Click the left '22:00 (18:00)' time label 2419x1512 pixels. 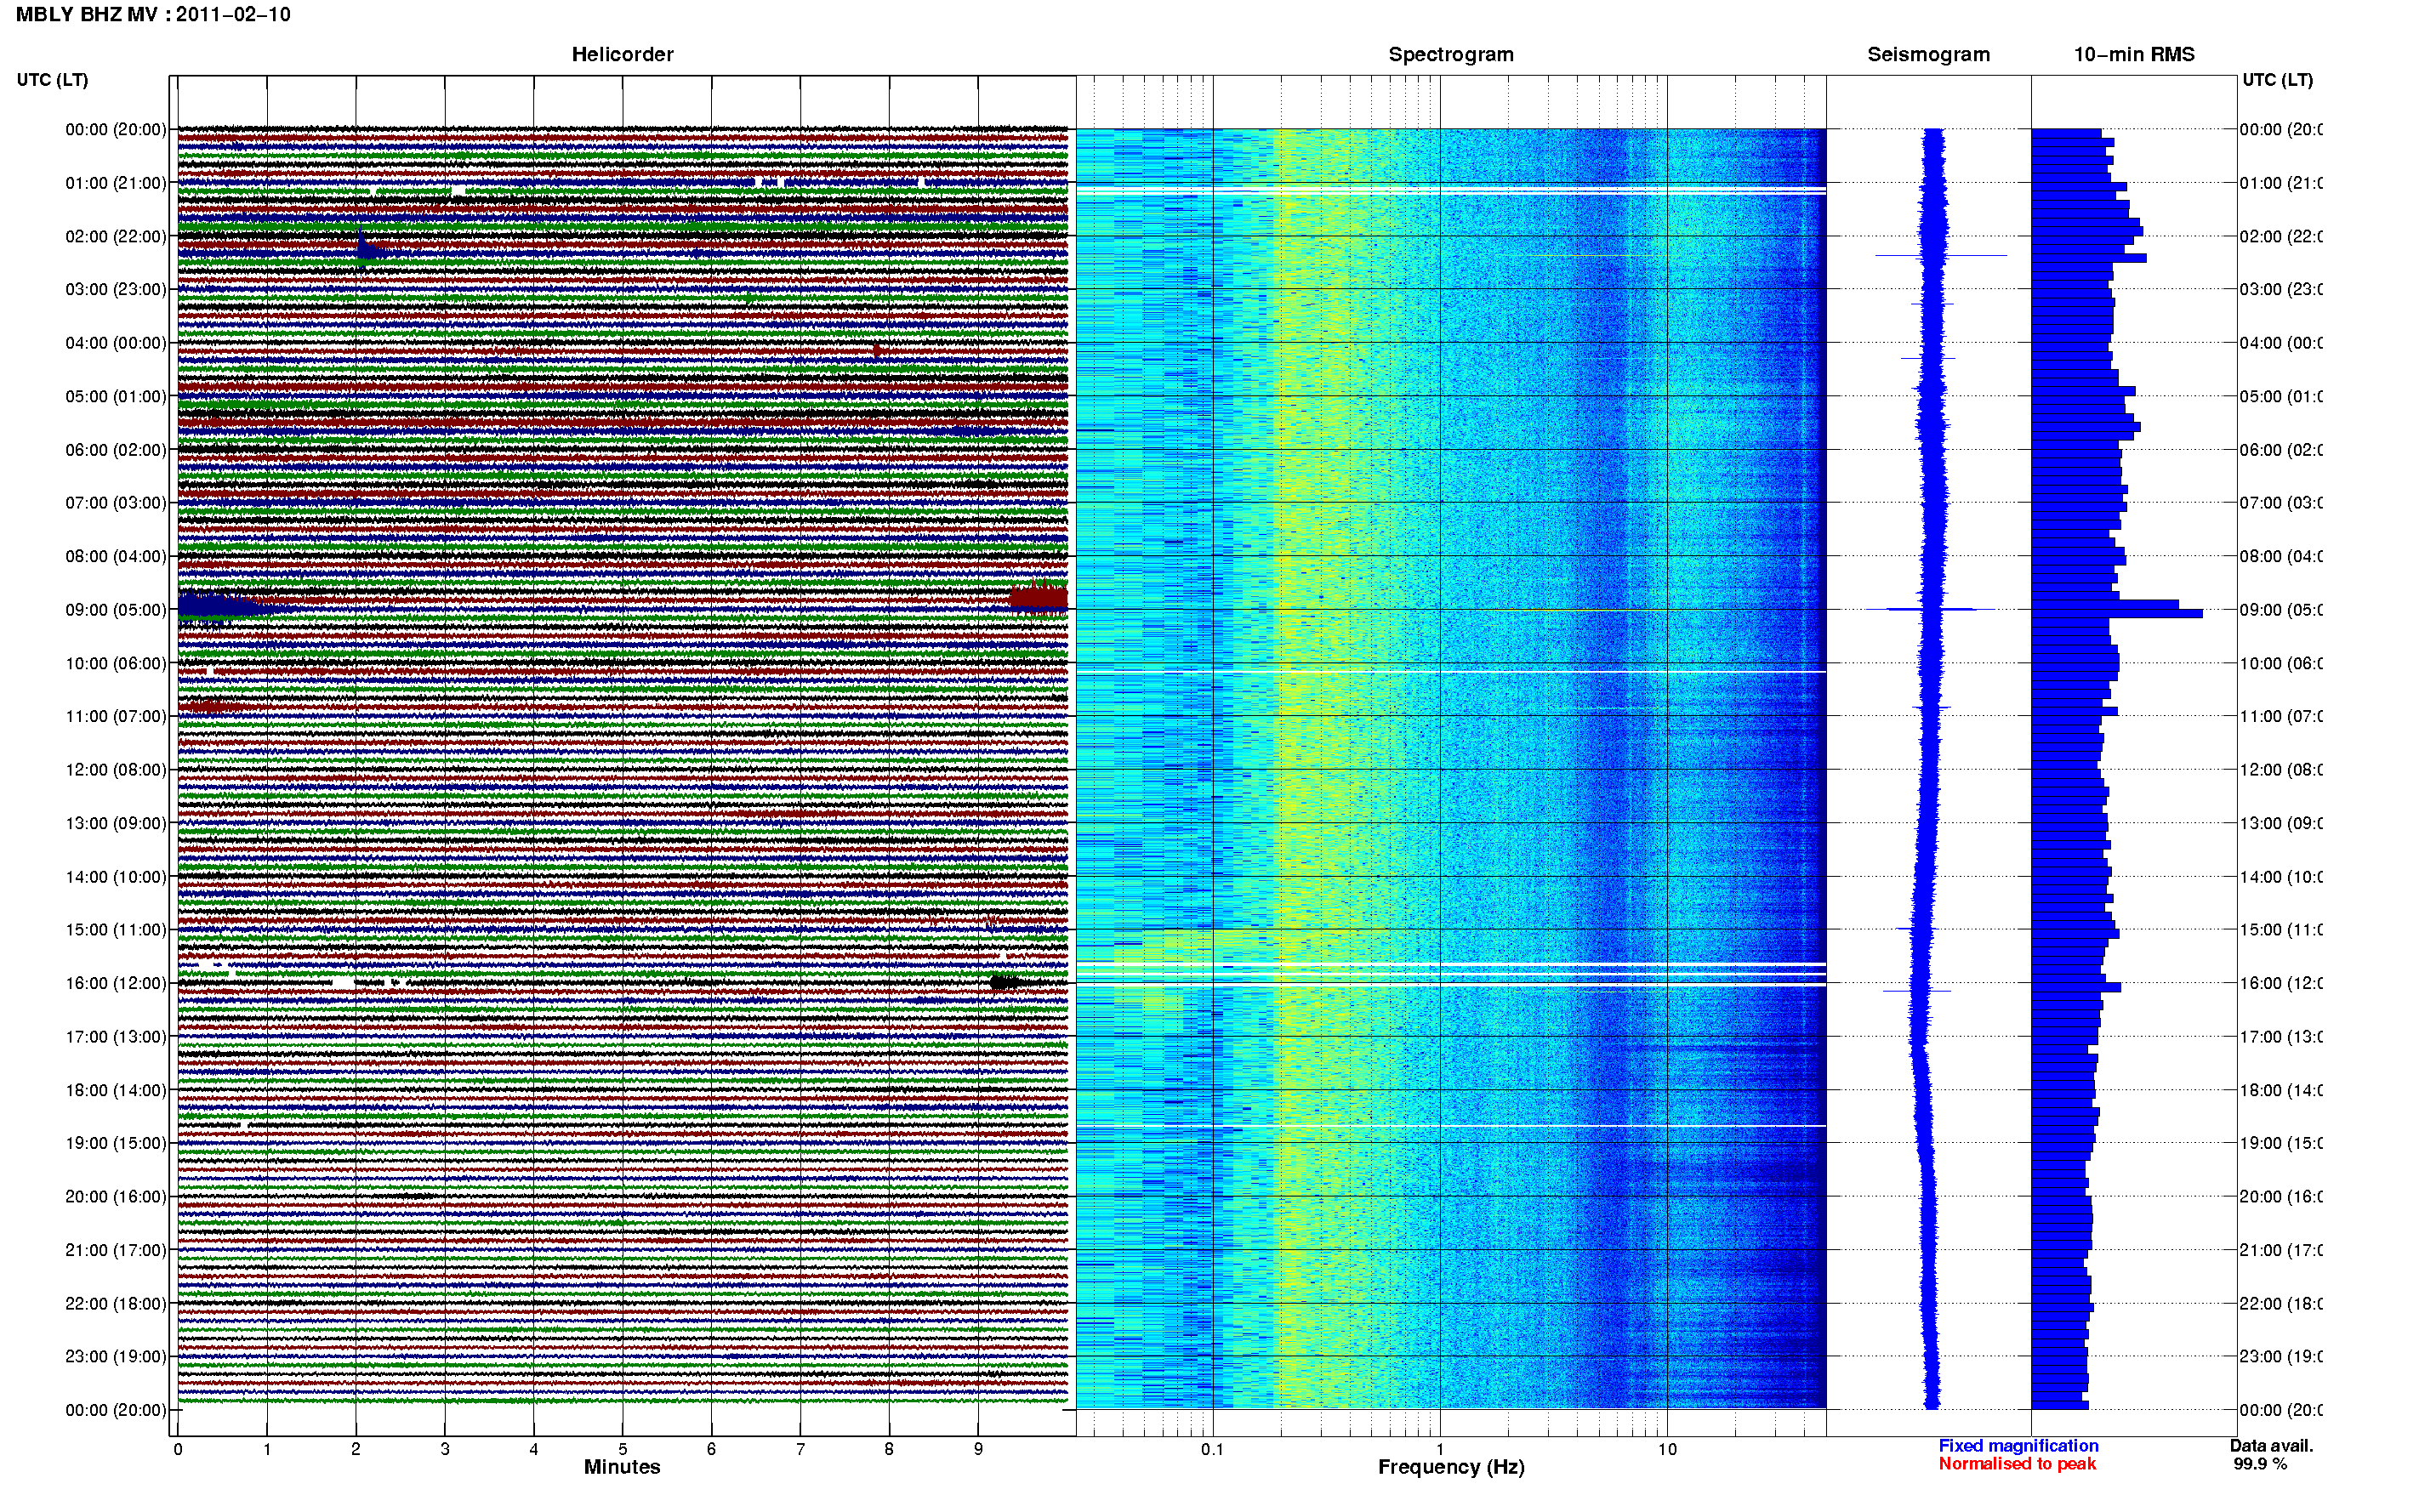click(x=116, y=1303)
